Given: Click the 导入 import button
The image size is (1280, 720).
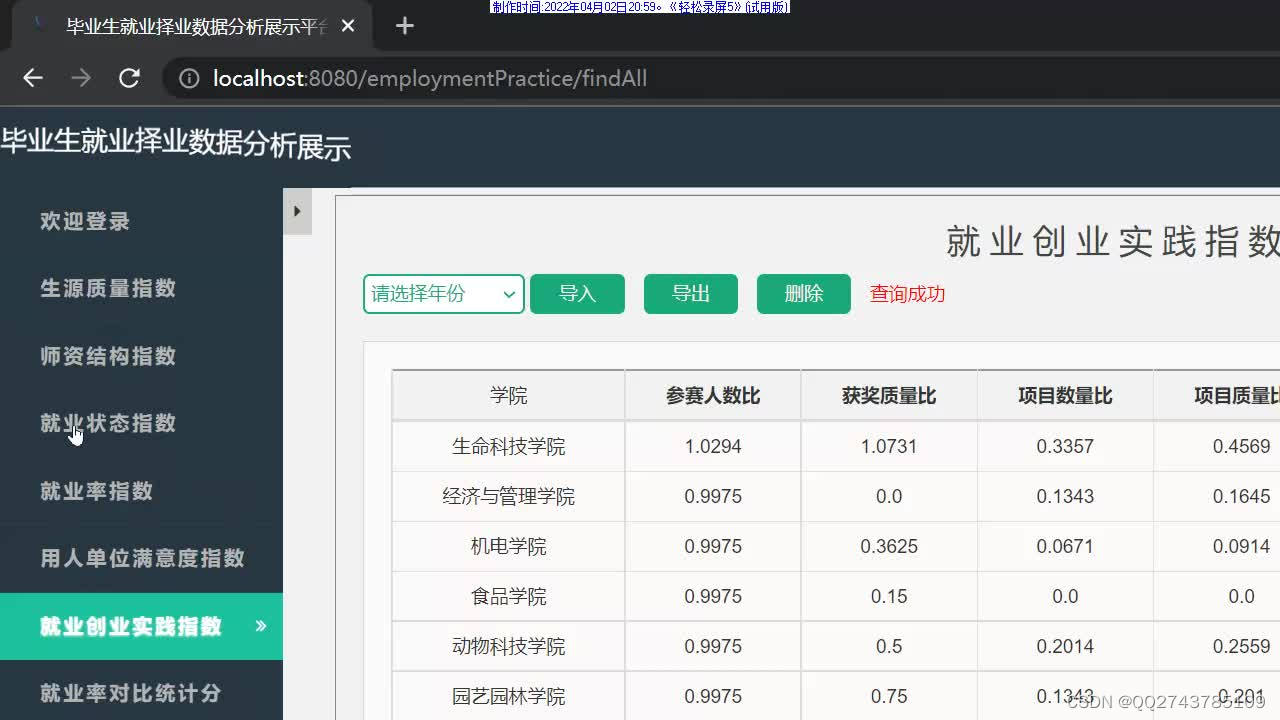Looking at the screenshot, I should (x=577, y=294).
